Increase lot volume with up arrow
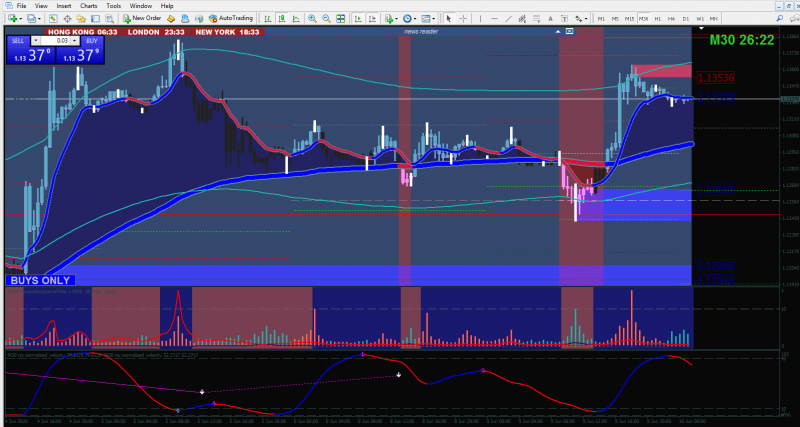800x427 pixels. point(74,40)
